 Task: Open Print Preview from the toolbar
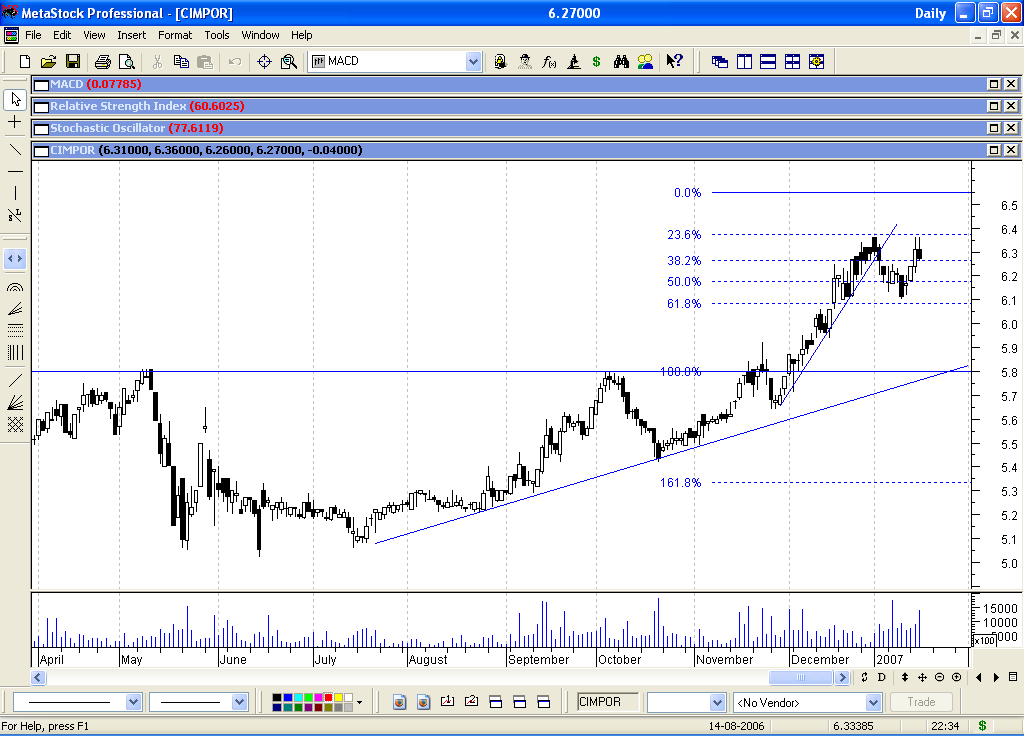click(127, 61)
